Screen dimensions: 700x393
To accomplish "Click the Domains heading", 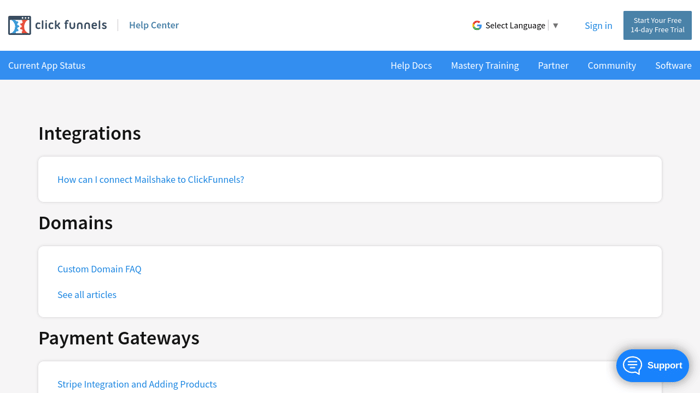I will pyautogui.click(x=75, y=223).
